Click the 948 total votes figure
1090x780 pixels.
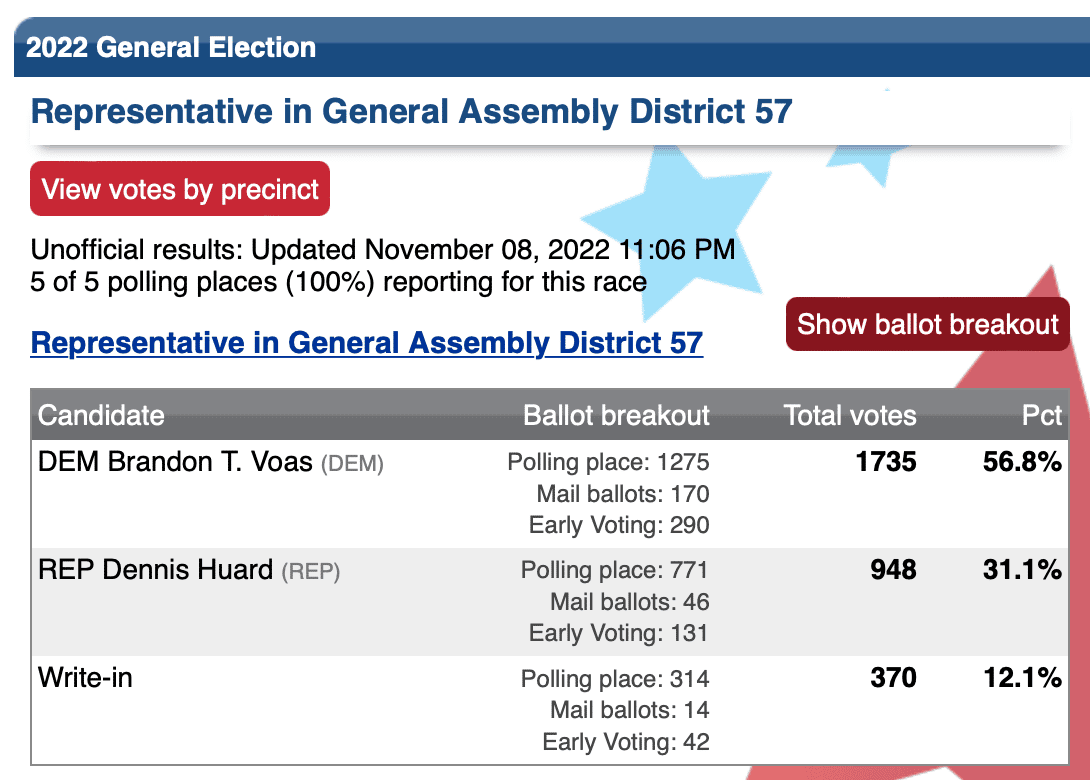(893, 570)
